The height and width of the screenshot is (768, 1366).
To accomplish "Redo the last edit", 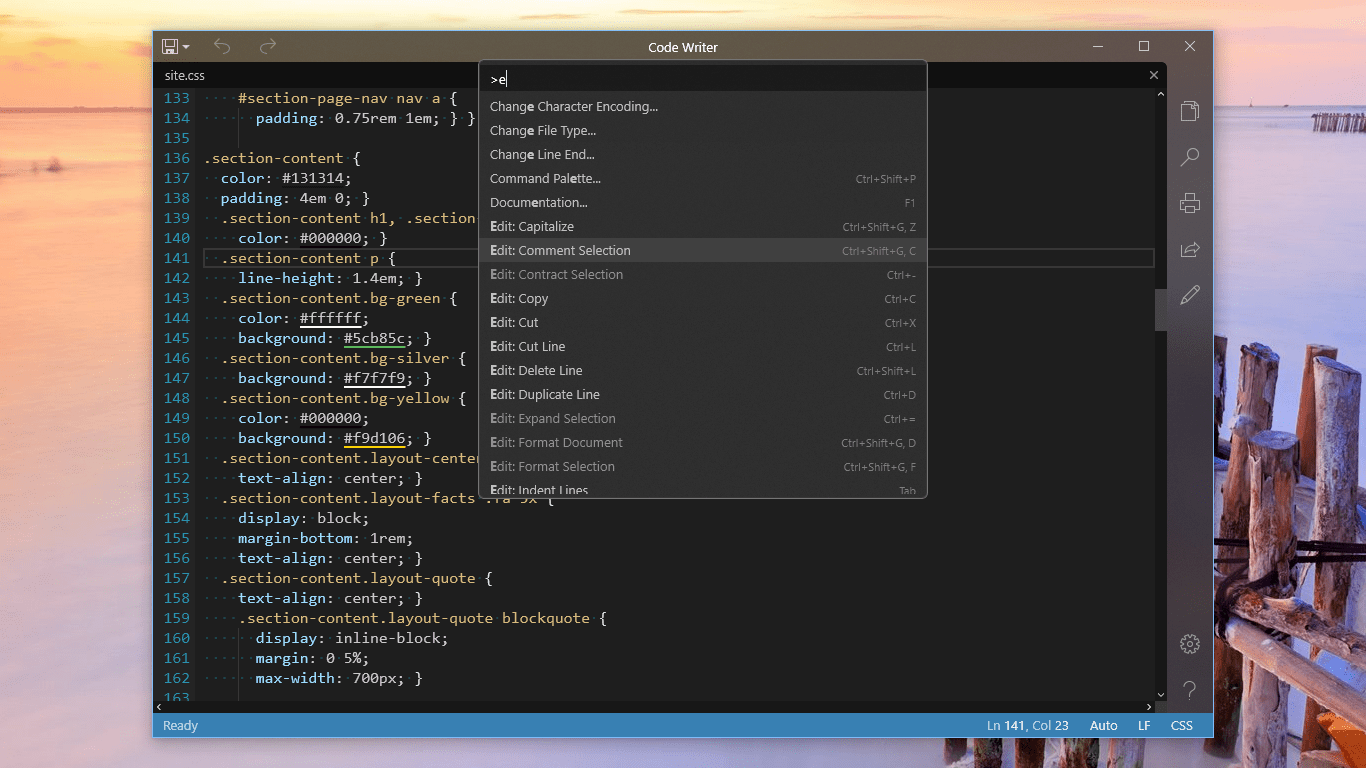I will point(266,46).
